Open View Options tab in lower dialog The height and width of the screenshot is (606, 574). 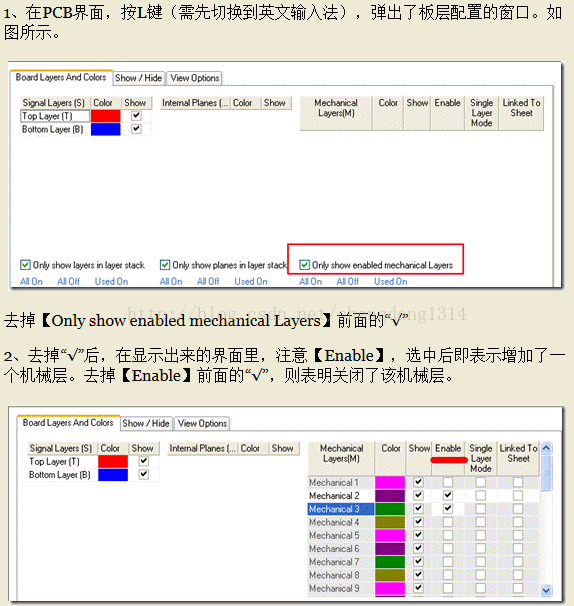(x=202, y=424)
